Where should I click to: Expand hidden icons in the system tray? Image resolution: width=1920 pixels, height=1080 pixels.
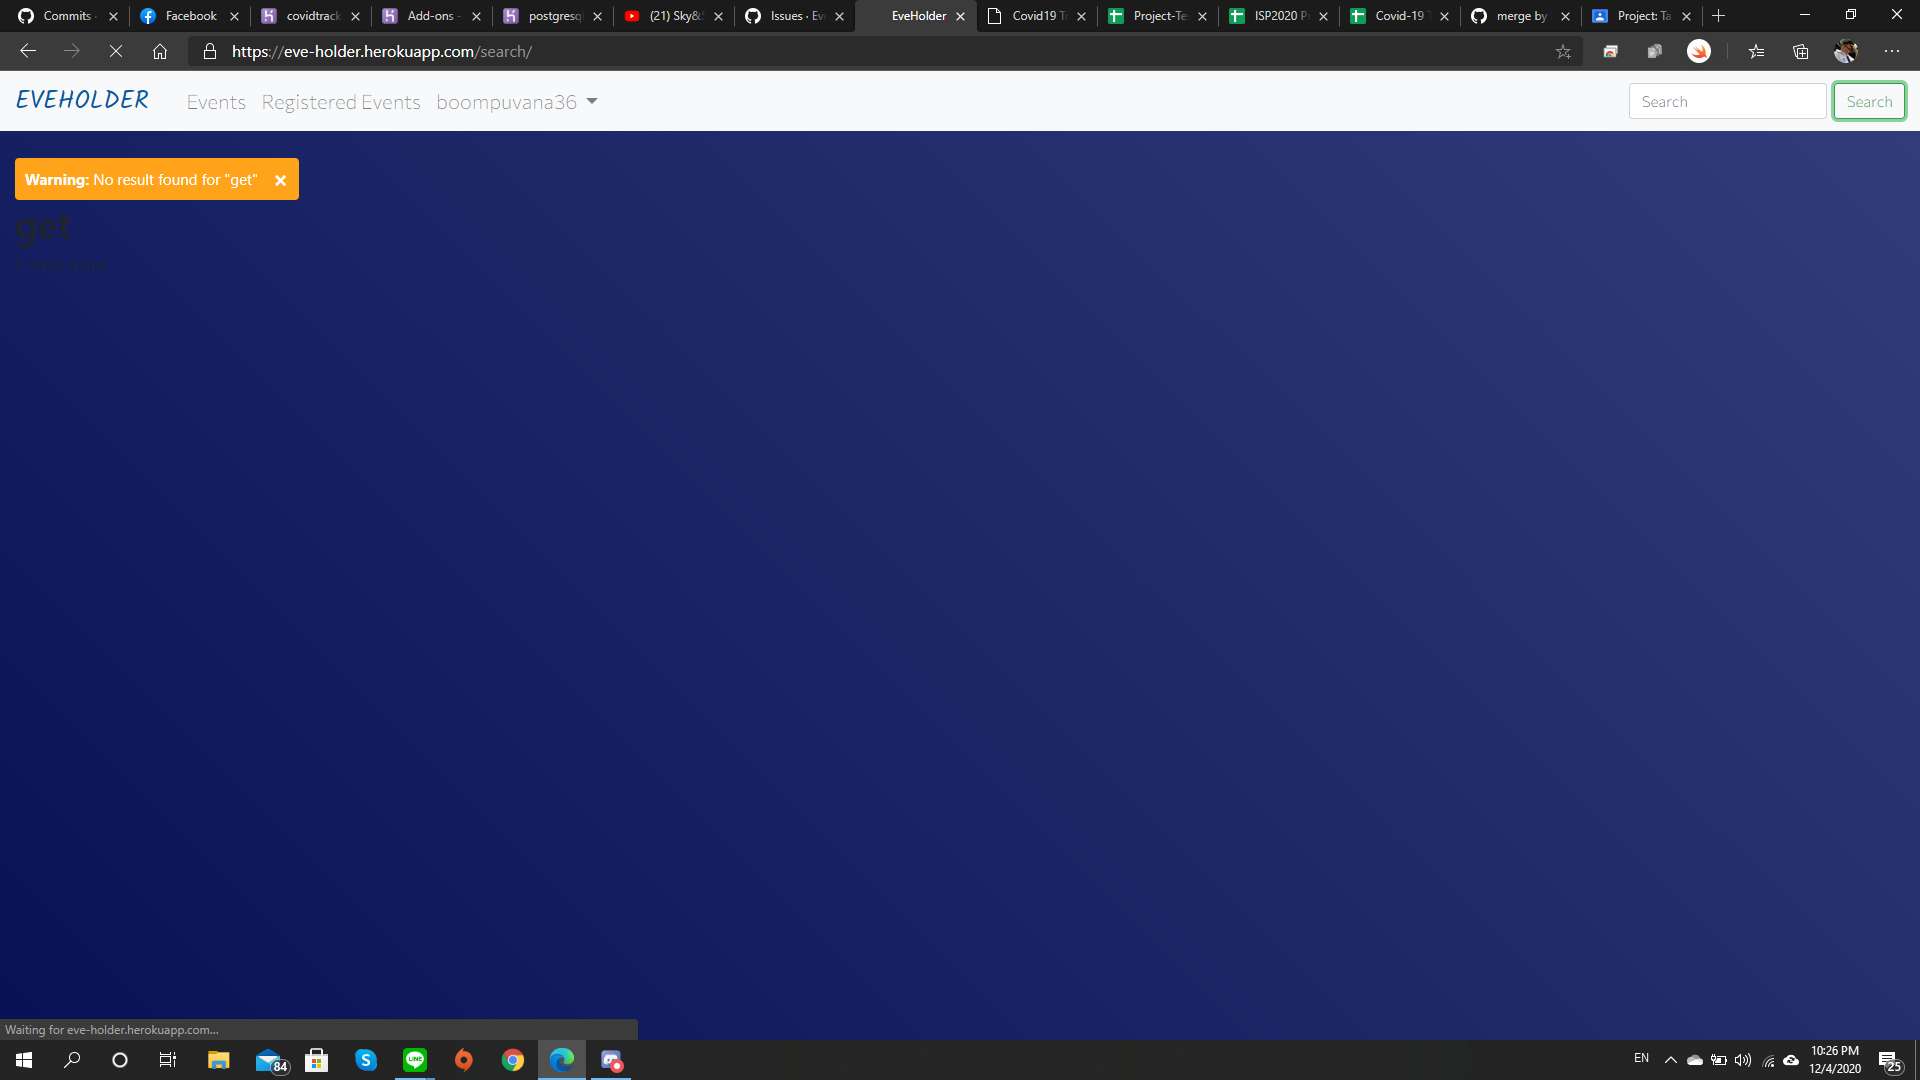coord(1669,1059)
